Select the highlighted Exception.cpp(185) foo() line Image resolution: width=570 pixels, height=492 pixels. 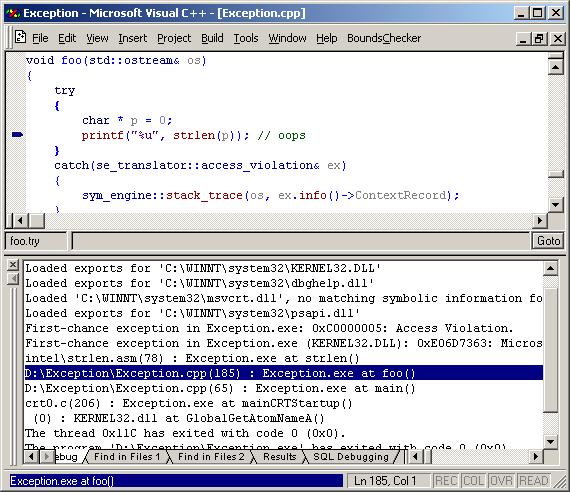284,373
